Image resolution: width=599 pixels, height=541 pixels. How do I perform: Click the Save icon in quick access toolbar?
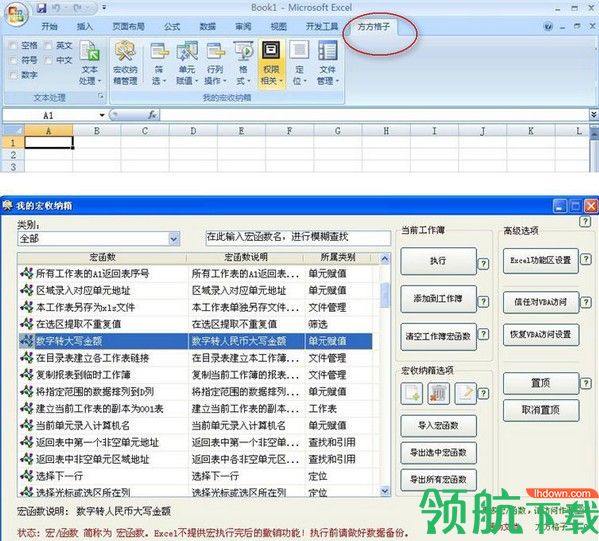tap(41, 8)
